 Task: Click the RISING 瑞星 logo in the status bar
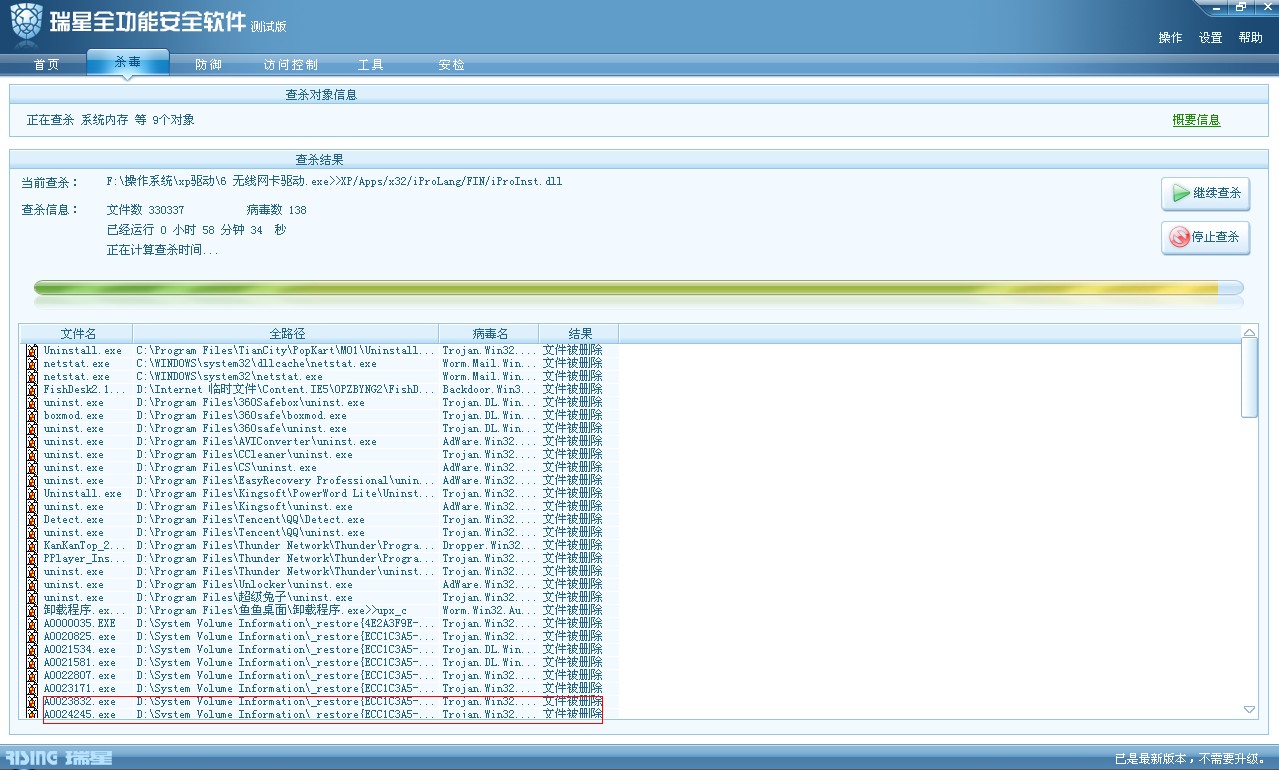tap(59, 758)
